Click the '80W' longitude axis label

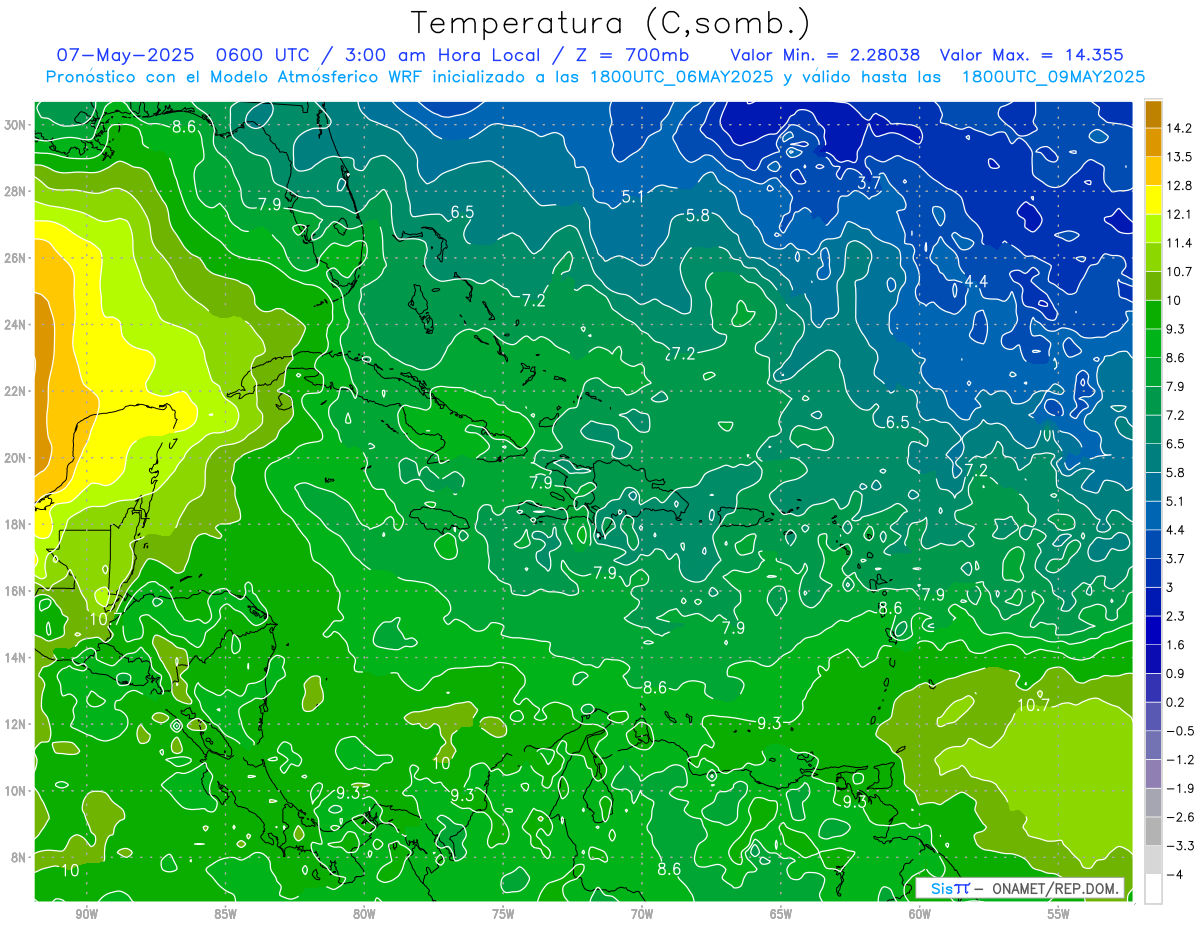pos(364,914)
